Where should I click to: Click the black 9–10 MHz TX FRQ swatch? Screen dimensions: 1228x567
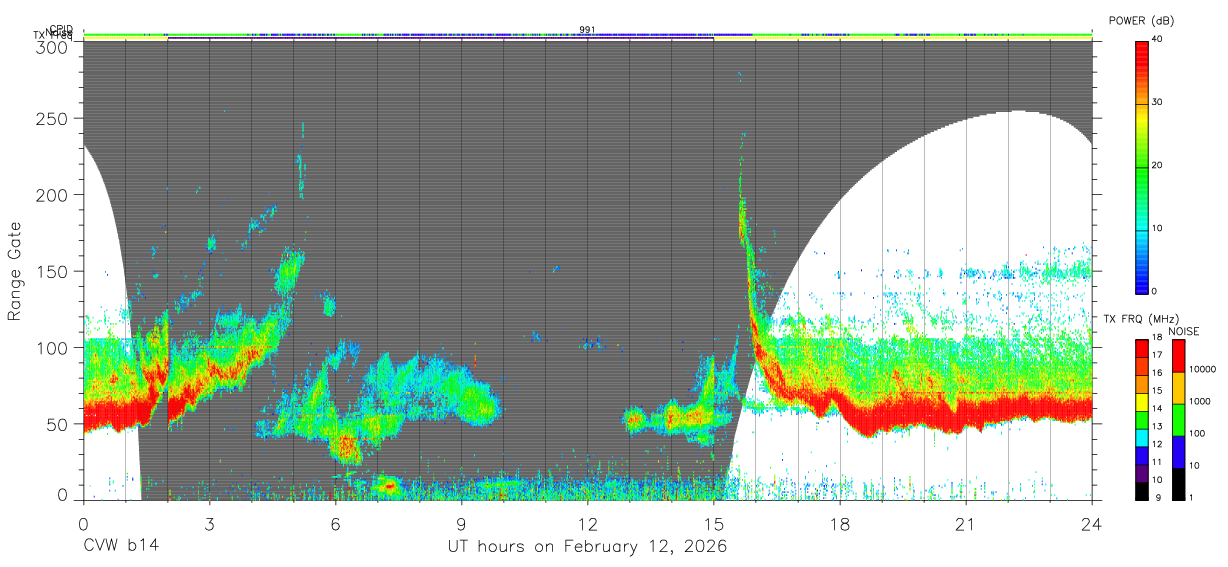[1141, 490]
